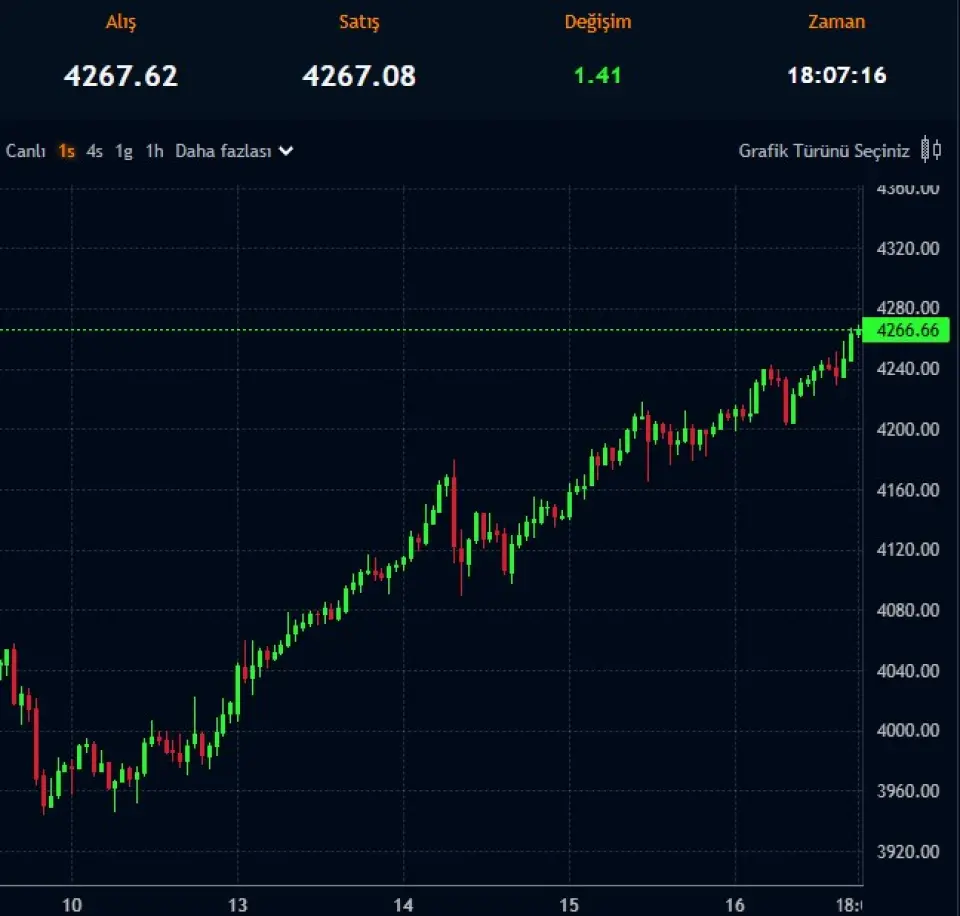Click date 13 on the time axis
The image size is (960, 916).
click(237, 903)
